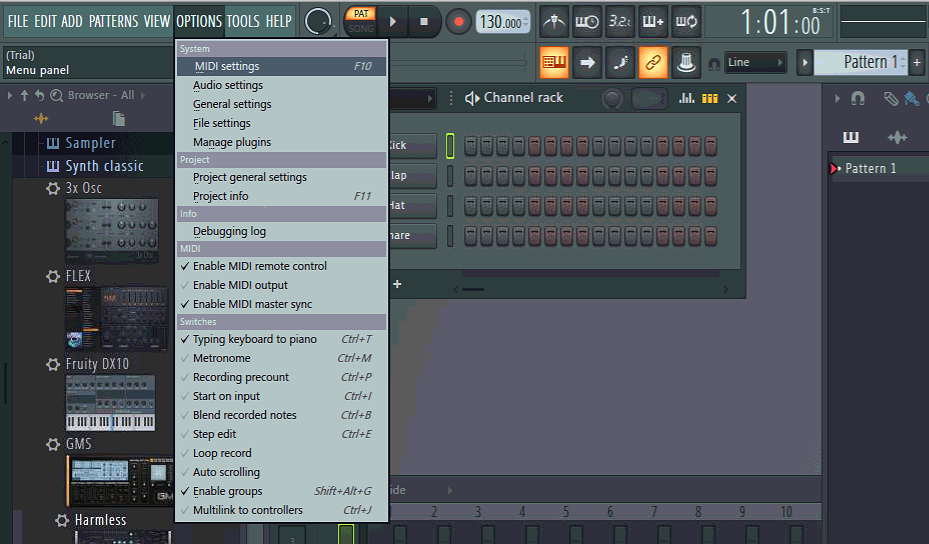Screen dimensions: 929x544
Task: Toggle Enable MIDI output option
Action: point(281,285)
